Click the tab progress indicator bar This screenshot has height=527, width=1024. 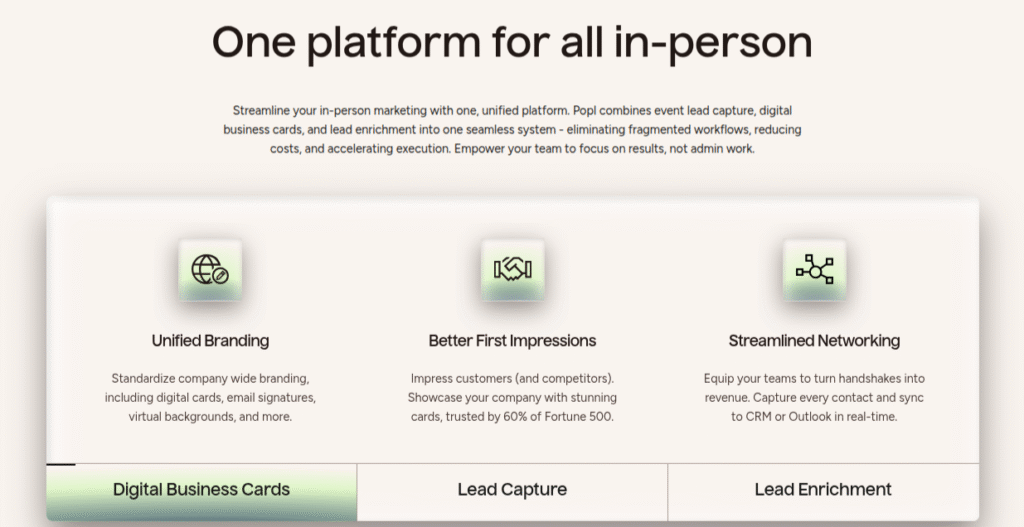pos(60,464)
